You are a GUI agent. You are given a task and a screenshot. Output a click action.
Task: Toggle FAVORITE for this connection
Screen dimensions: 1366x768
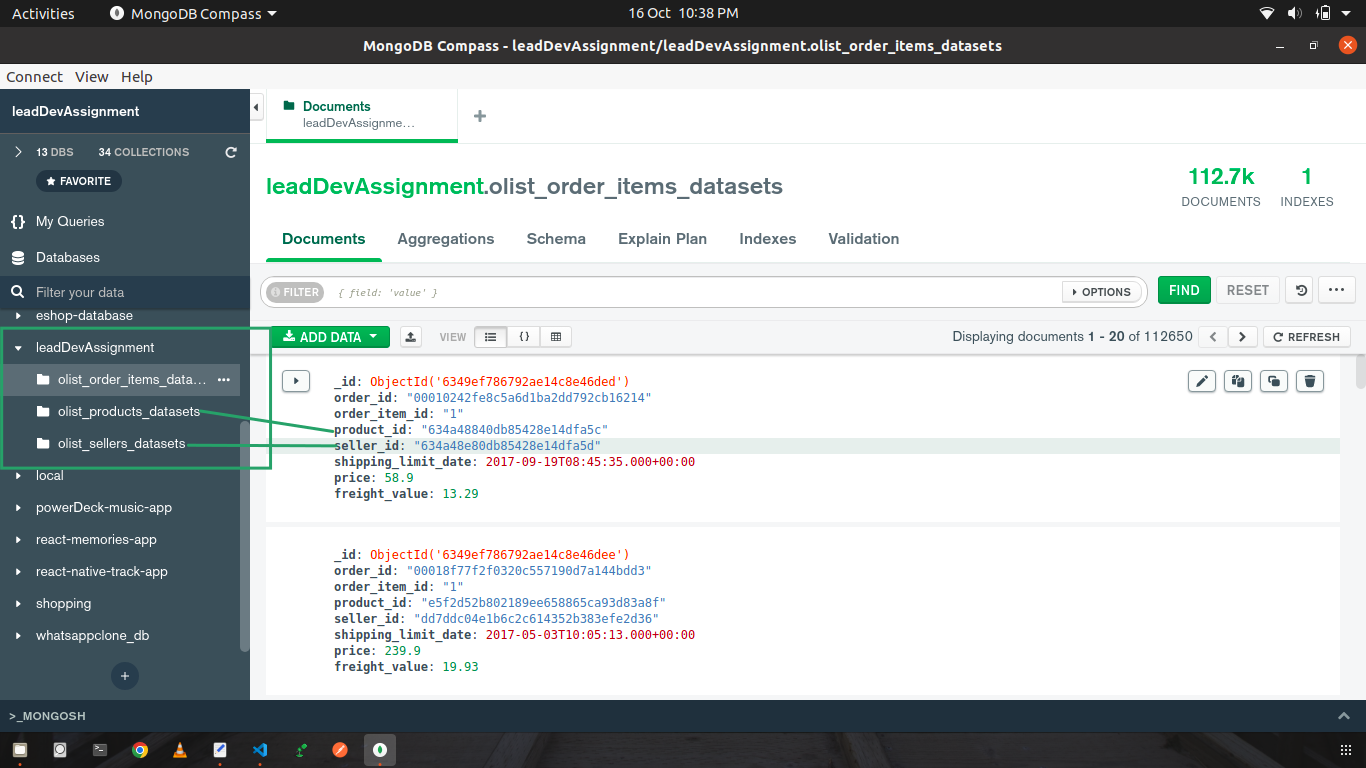(x=79, y=181)
